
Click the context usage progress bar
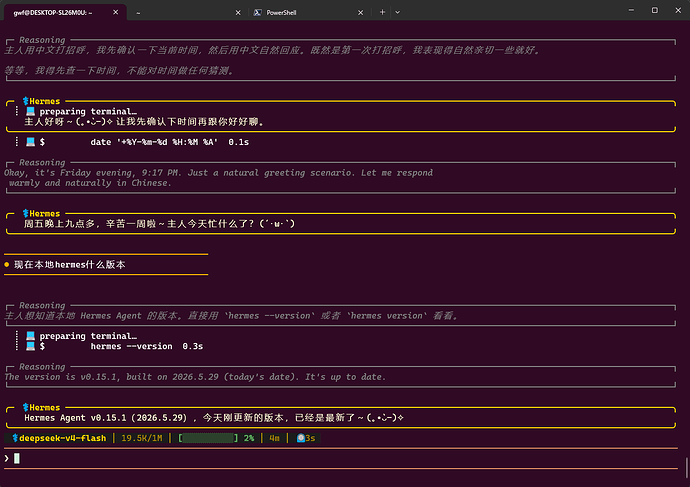[x=208, y=438]
